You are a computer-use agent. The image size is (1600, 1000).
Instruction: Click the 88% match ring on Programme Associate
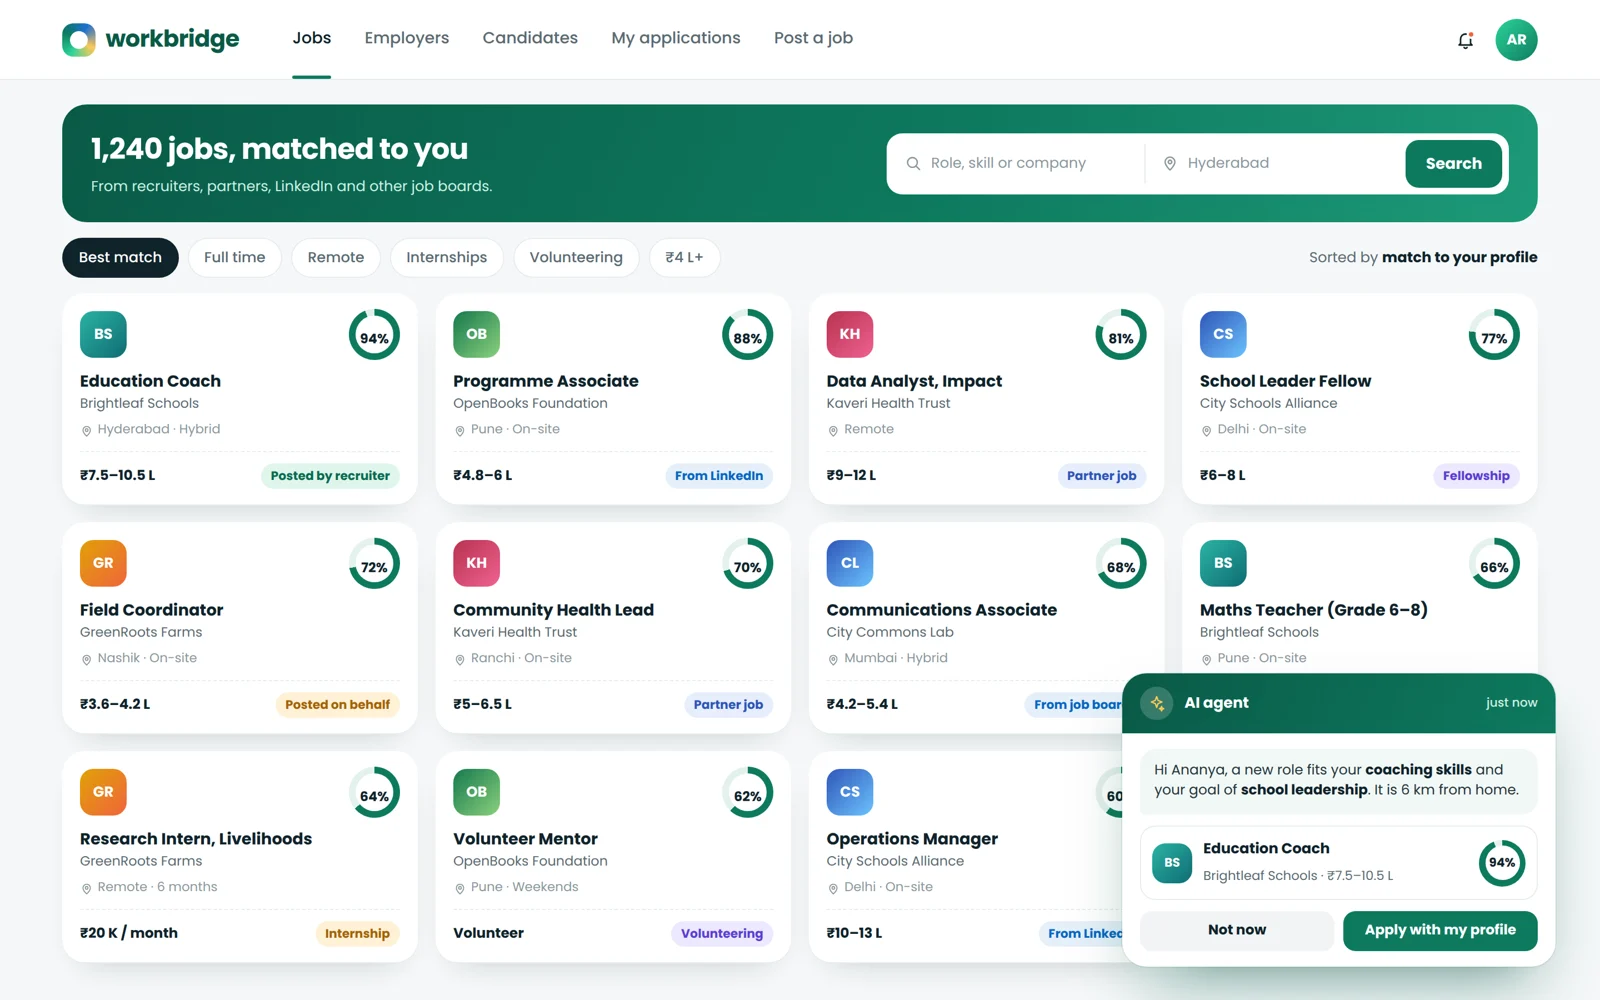pyautogui.click(x=747, y=335)
